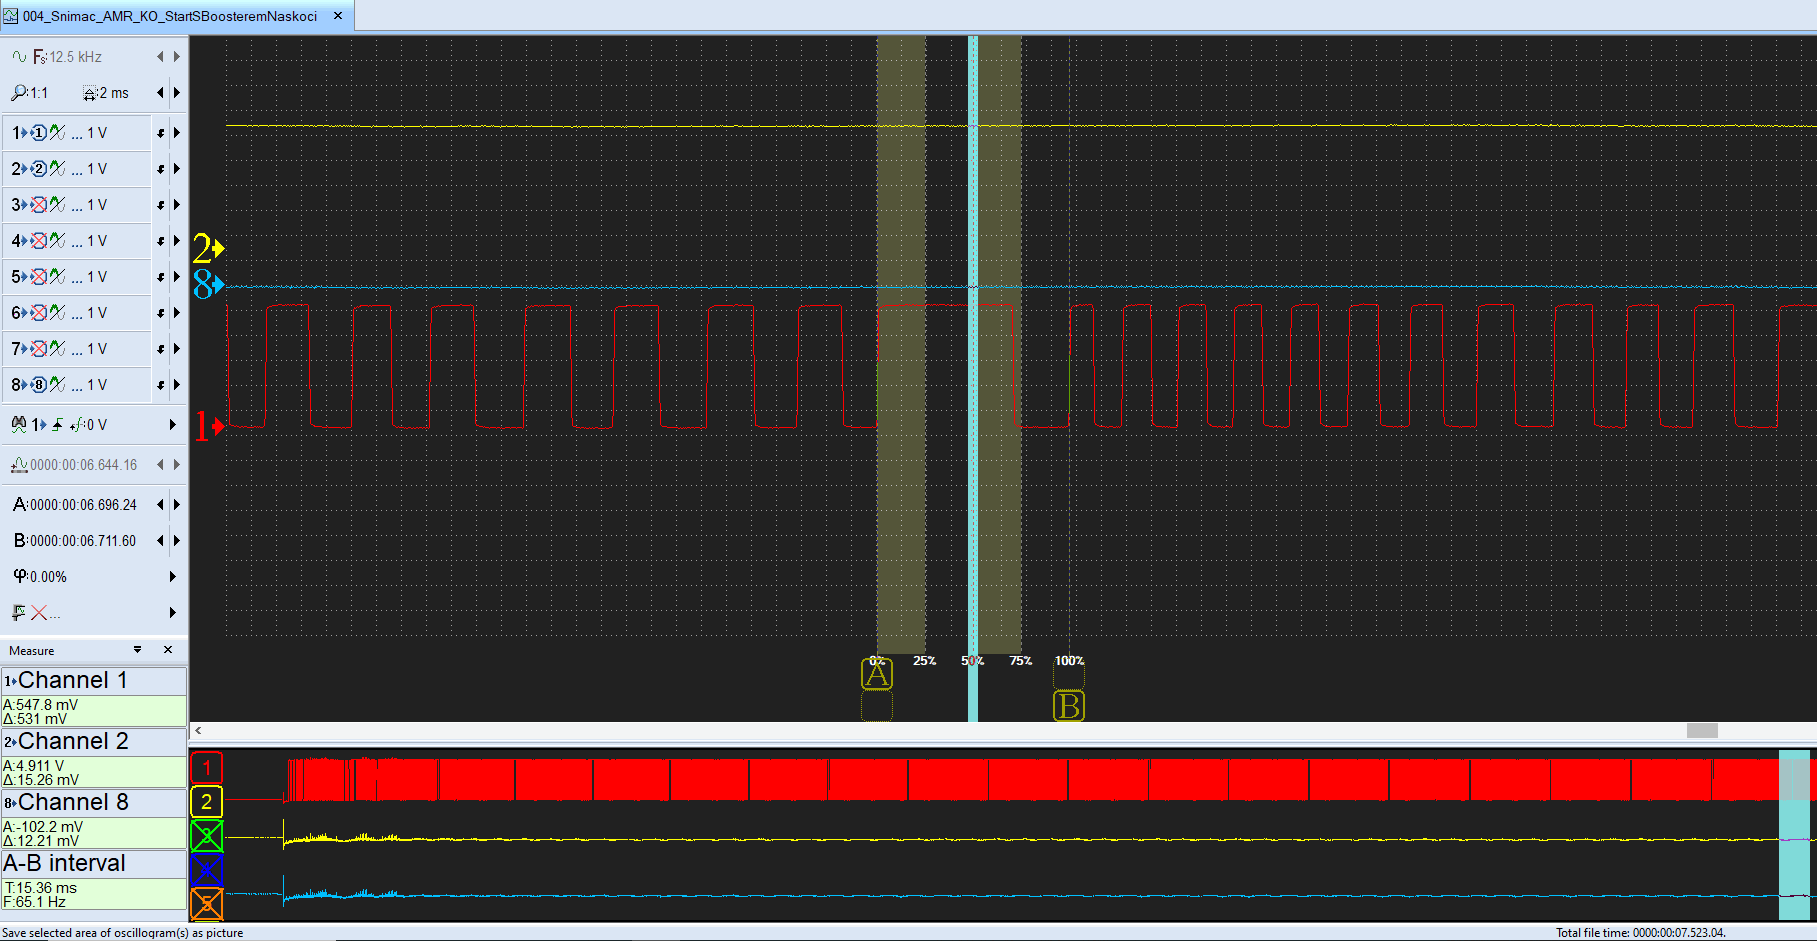Viewport: 1817px width, 941px height.
Task: Click the trigger rising edge icon
Action: pos(58,425)
